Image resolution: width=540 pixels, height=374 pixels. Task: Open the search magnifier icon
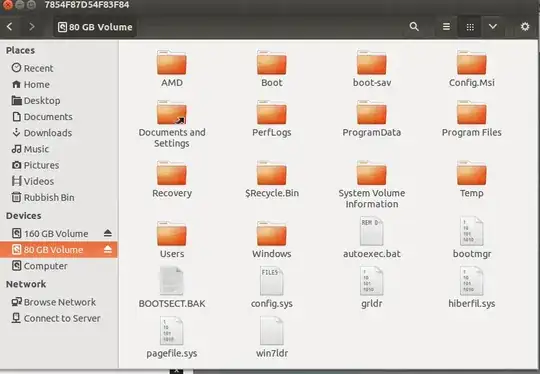(x=414, y=27)
